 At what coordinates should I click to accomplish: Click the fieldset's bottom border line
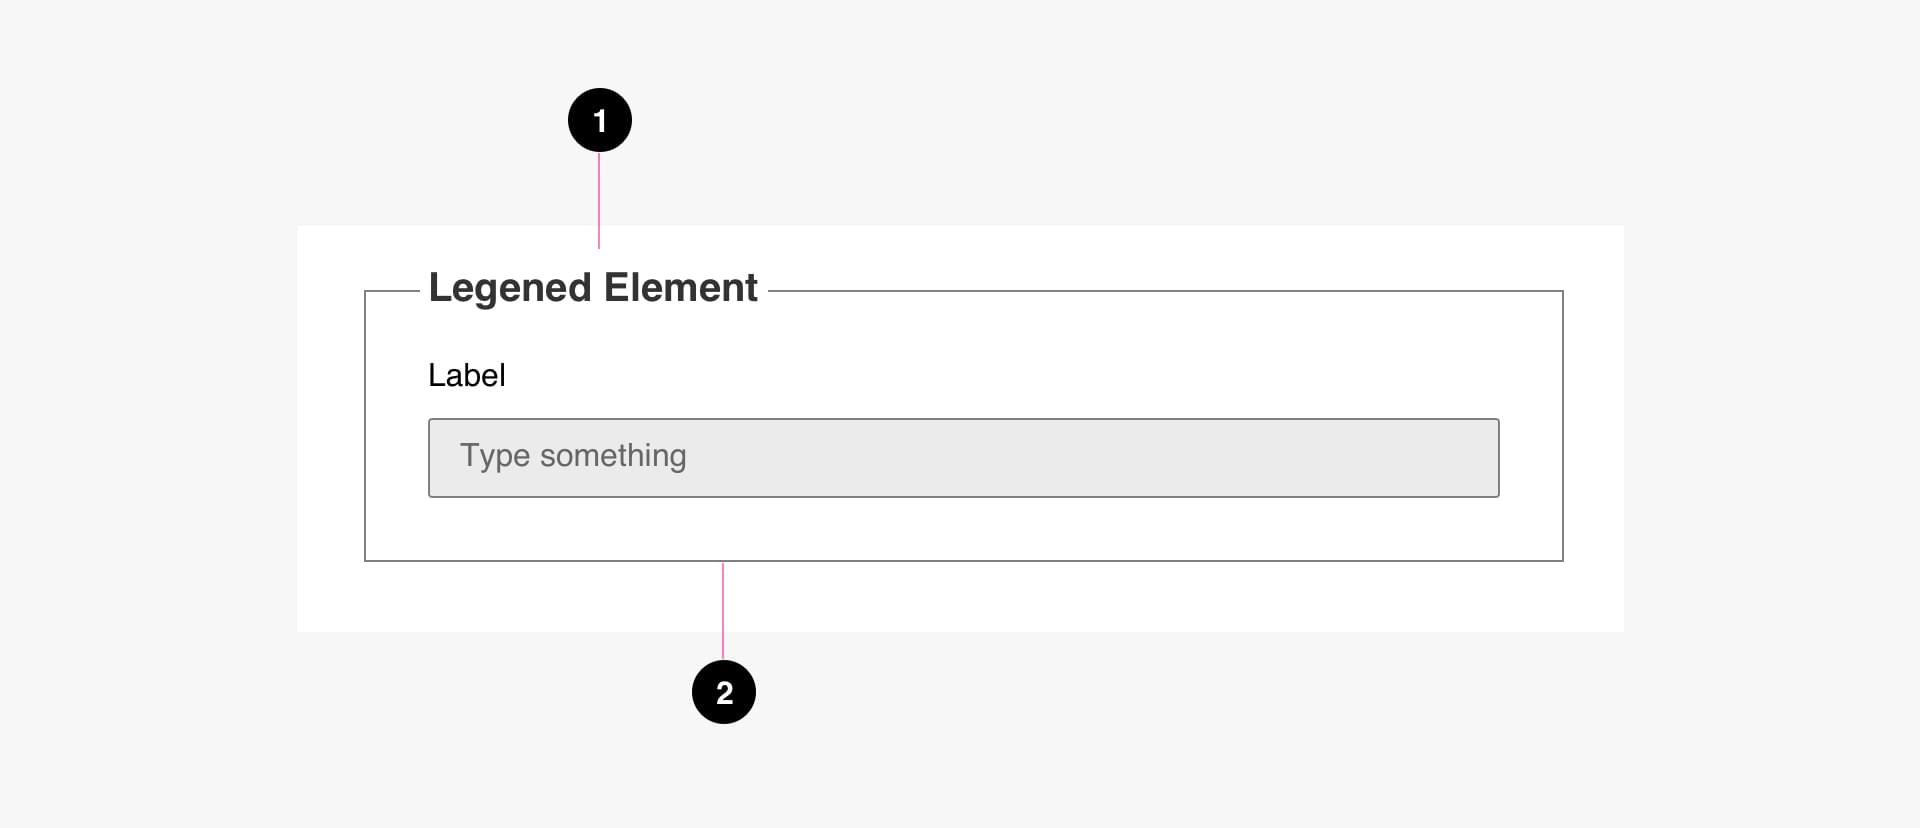(1000, 561)
